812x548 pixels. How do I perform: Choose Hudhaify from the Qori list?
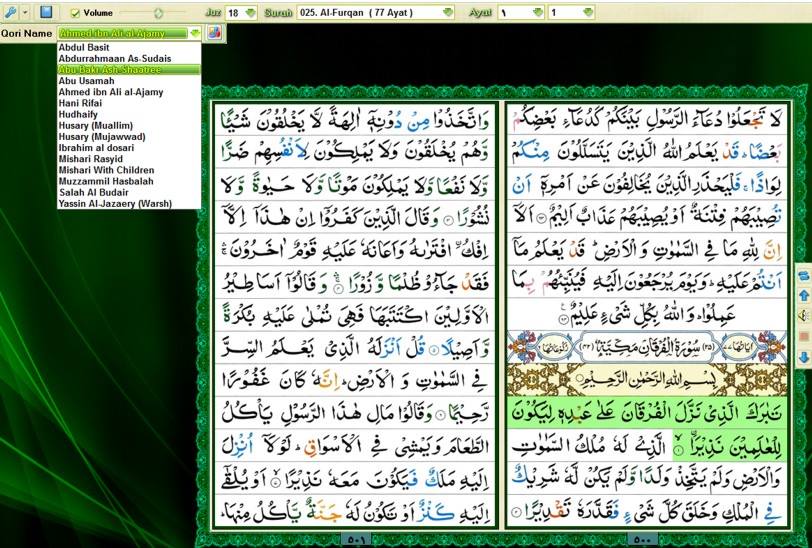point(129,114)
